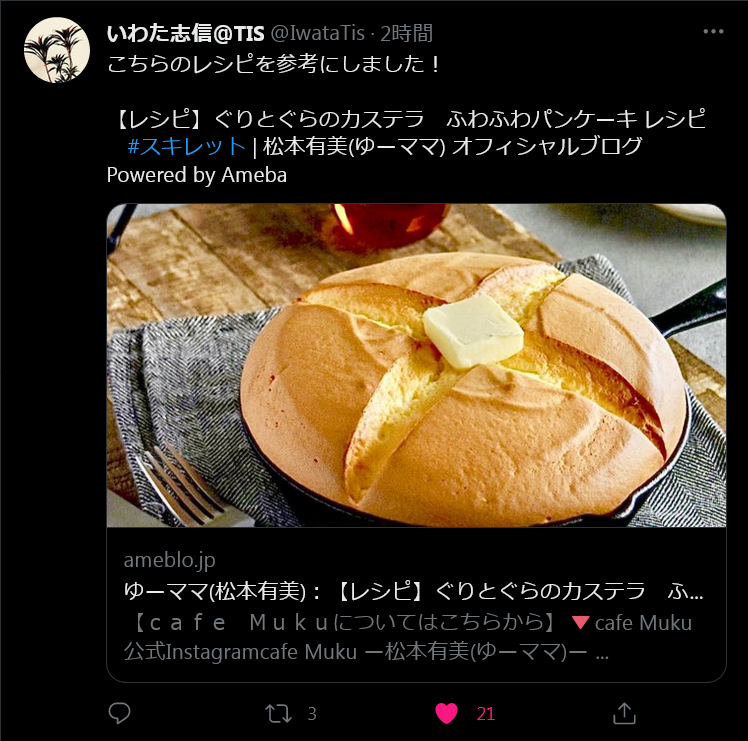This screenshot has height=741, width=748.
Task: Open the #スキレット hashtag link
Action: (187, 146)
